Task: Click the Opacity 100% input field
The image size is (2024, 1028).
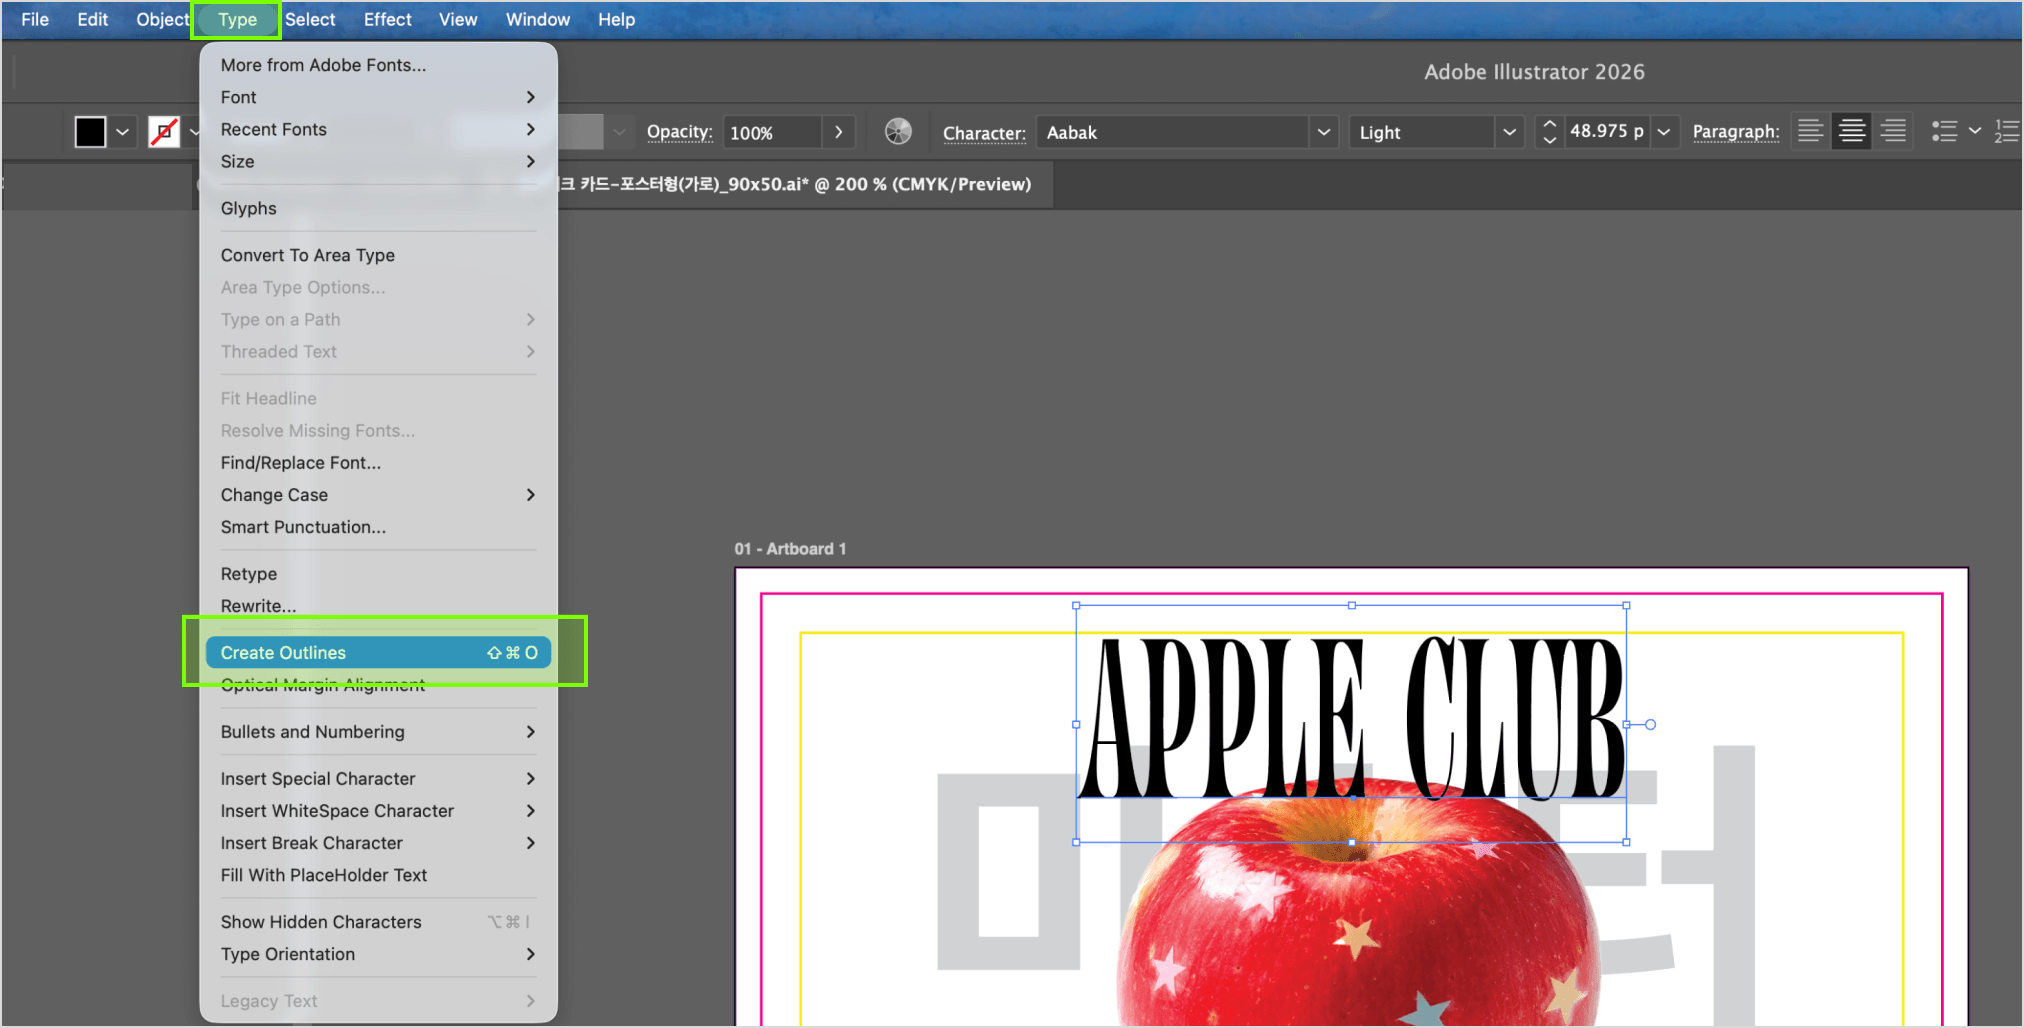Action: [772, 132]
